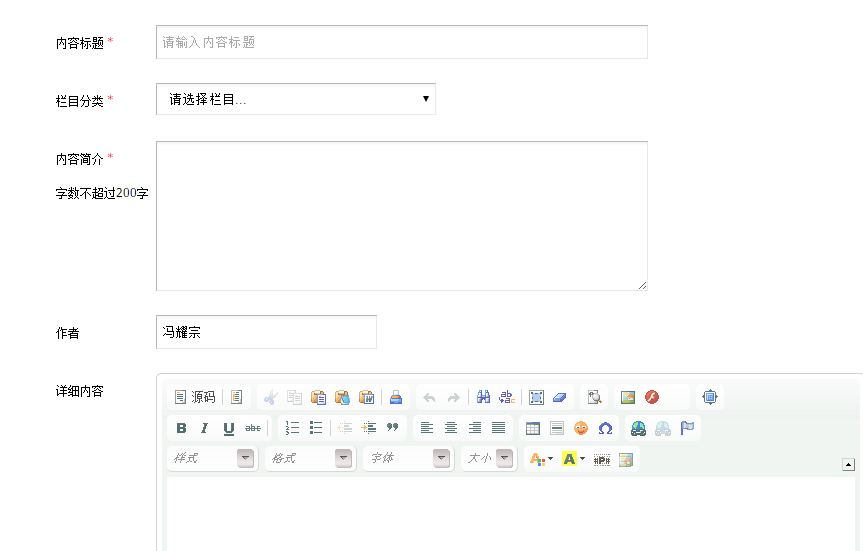The height and width of the screenshot is (551, 863).
Task: Click the decrease indent icon
Action: click(x=345, y=428)
